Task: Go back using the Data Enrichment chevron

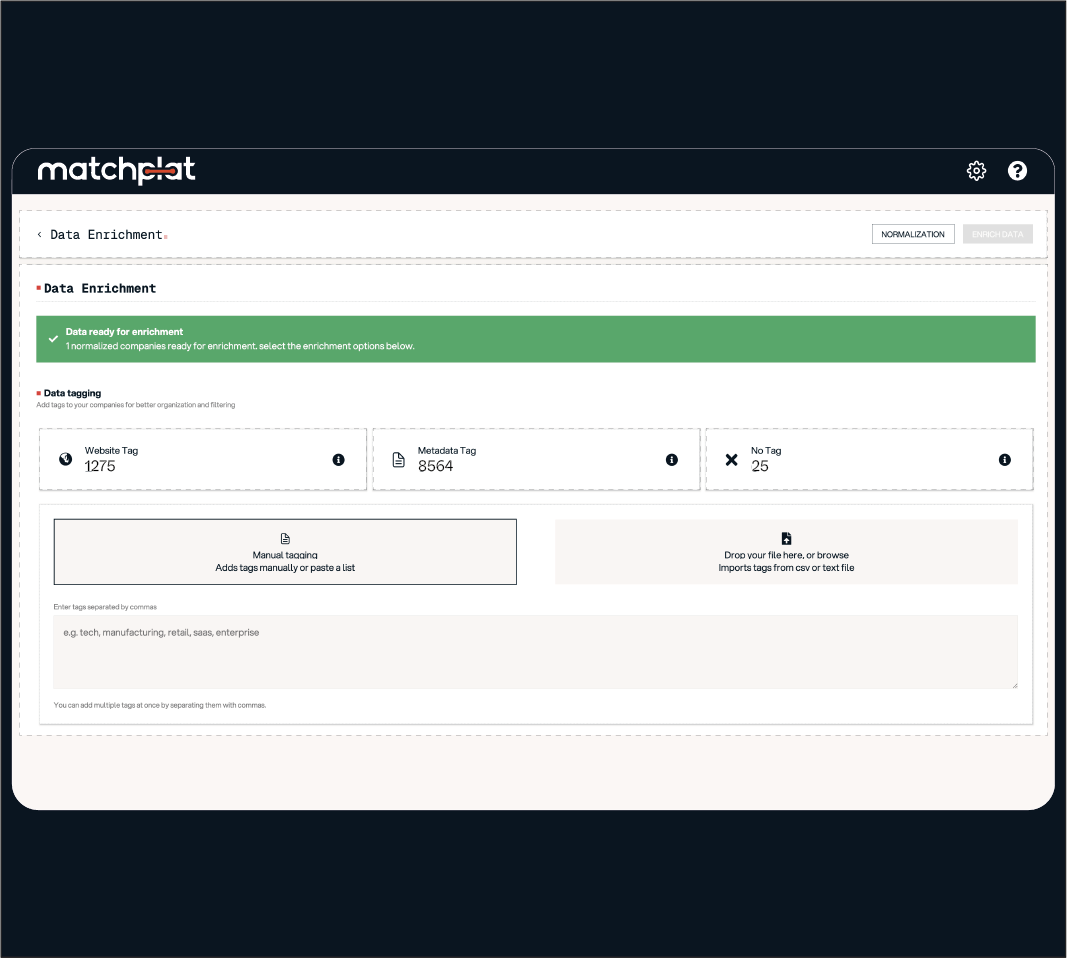Action: click(x=40, y=235)
